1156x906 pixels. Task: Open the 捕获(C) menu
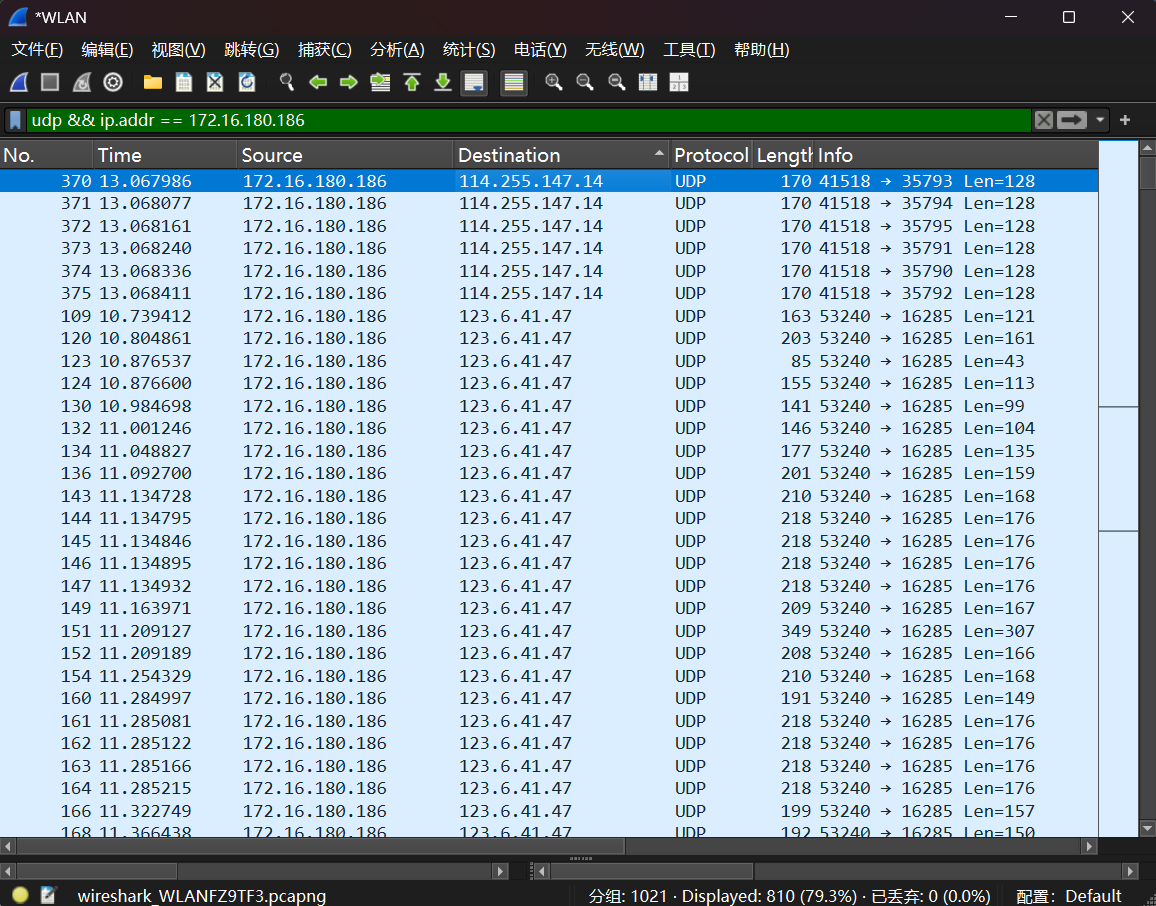click(324, 50)
